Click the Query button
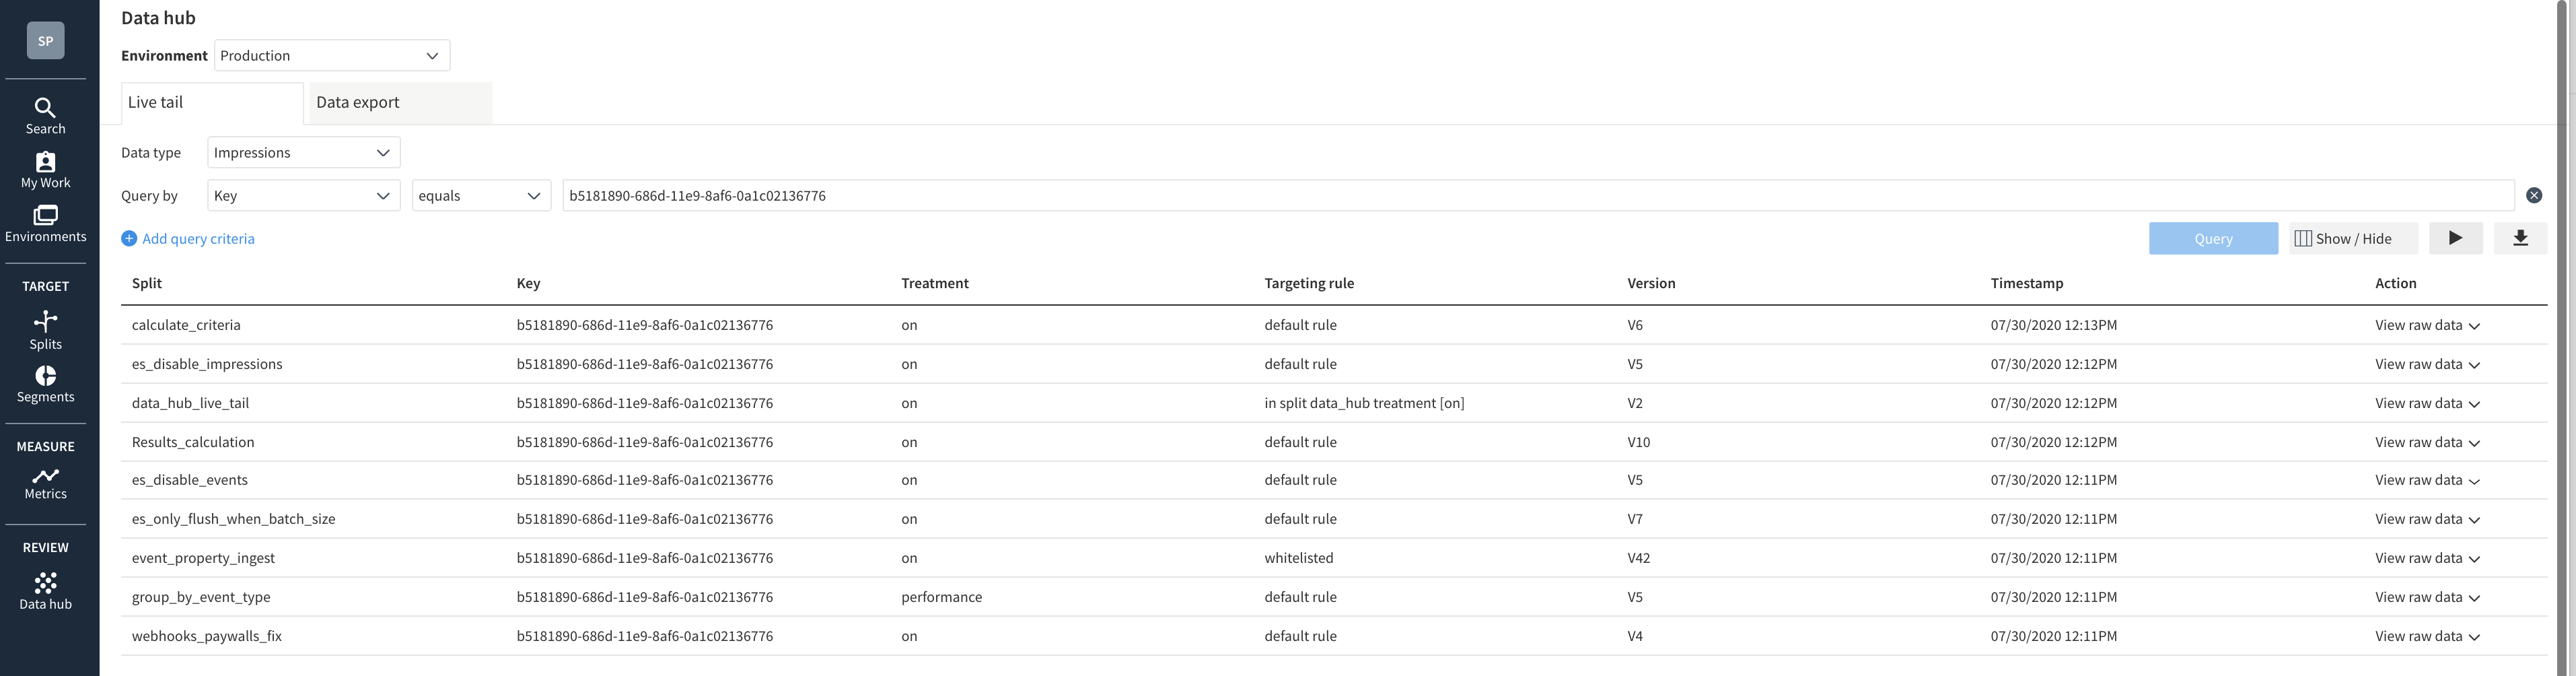 (x=2213, y=238)
